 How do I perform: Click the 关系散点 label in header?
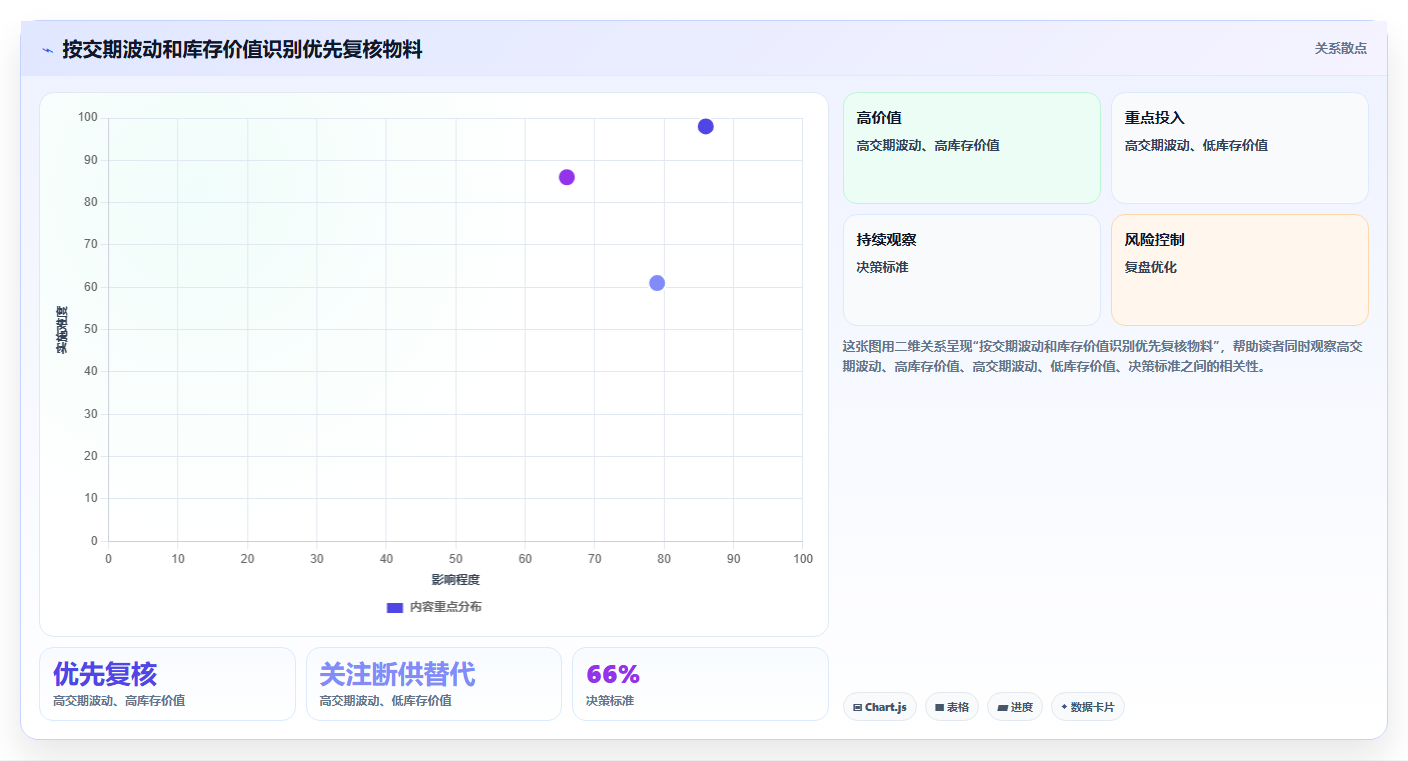pos(1340,48)
